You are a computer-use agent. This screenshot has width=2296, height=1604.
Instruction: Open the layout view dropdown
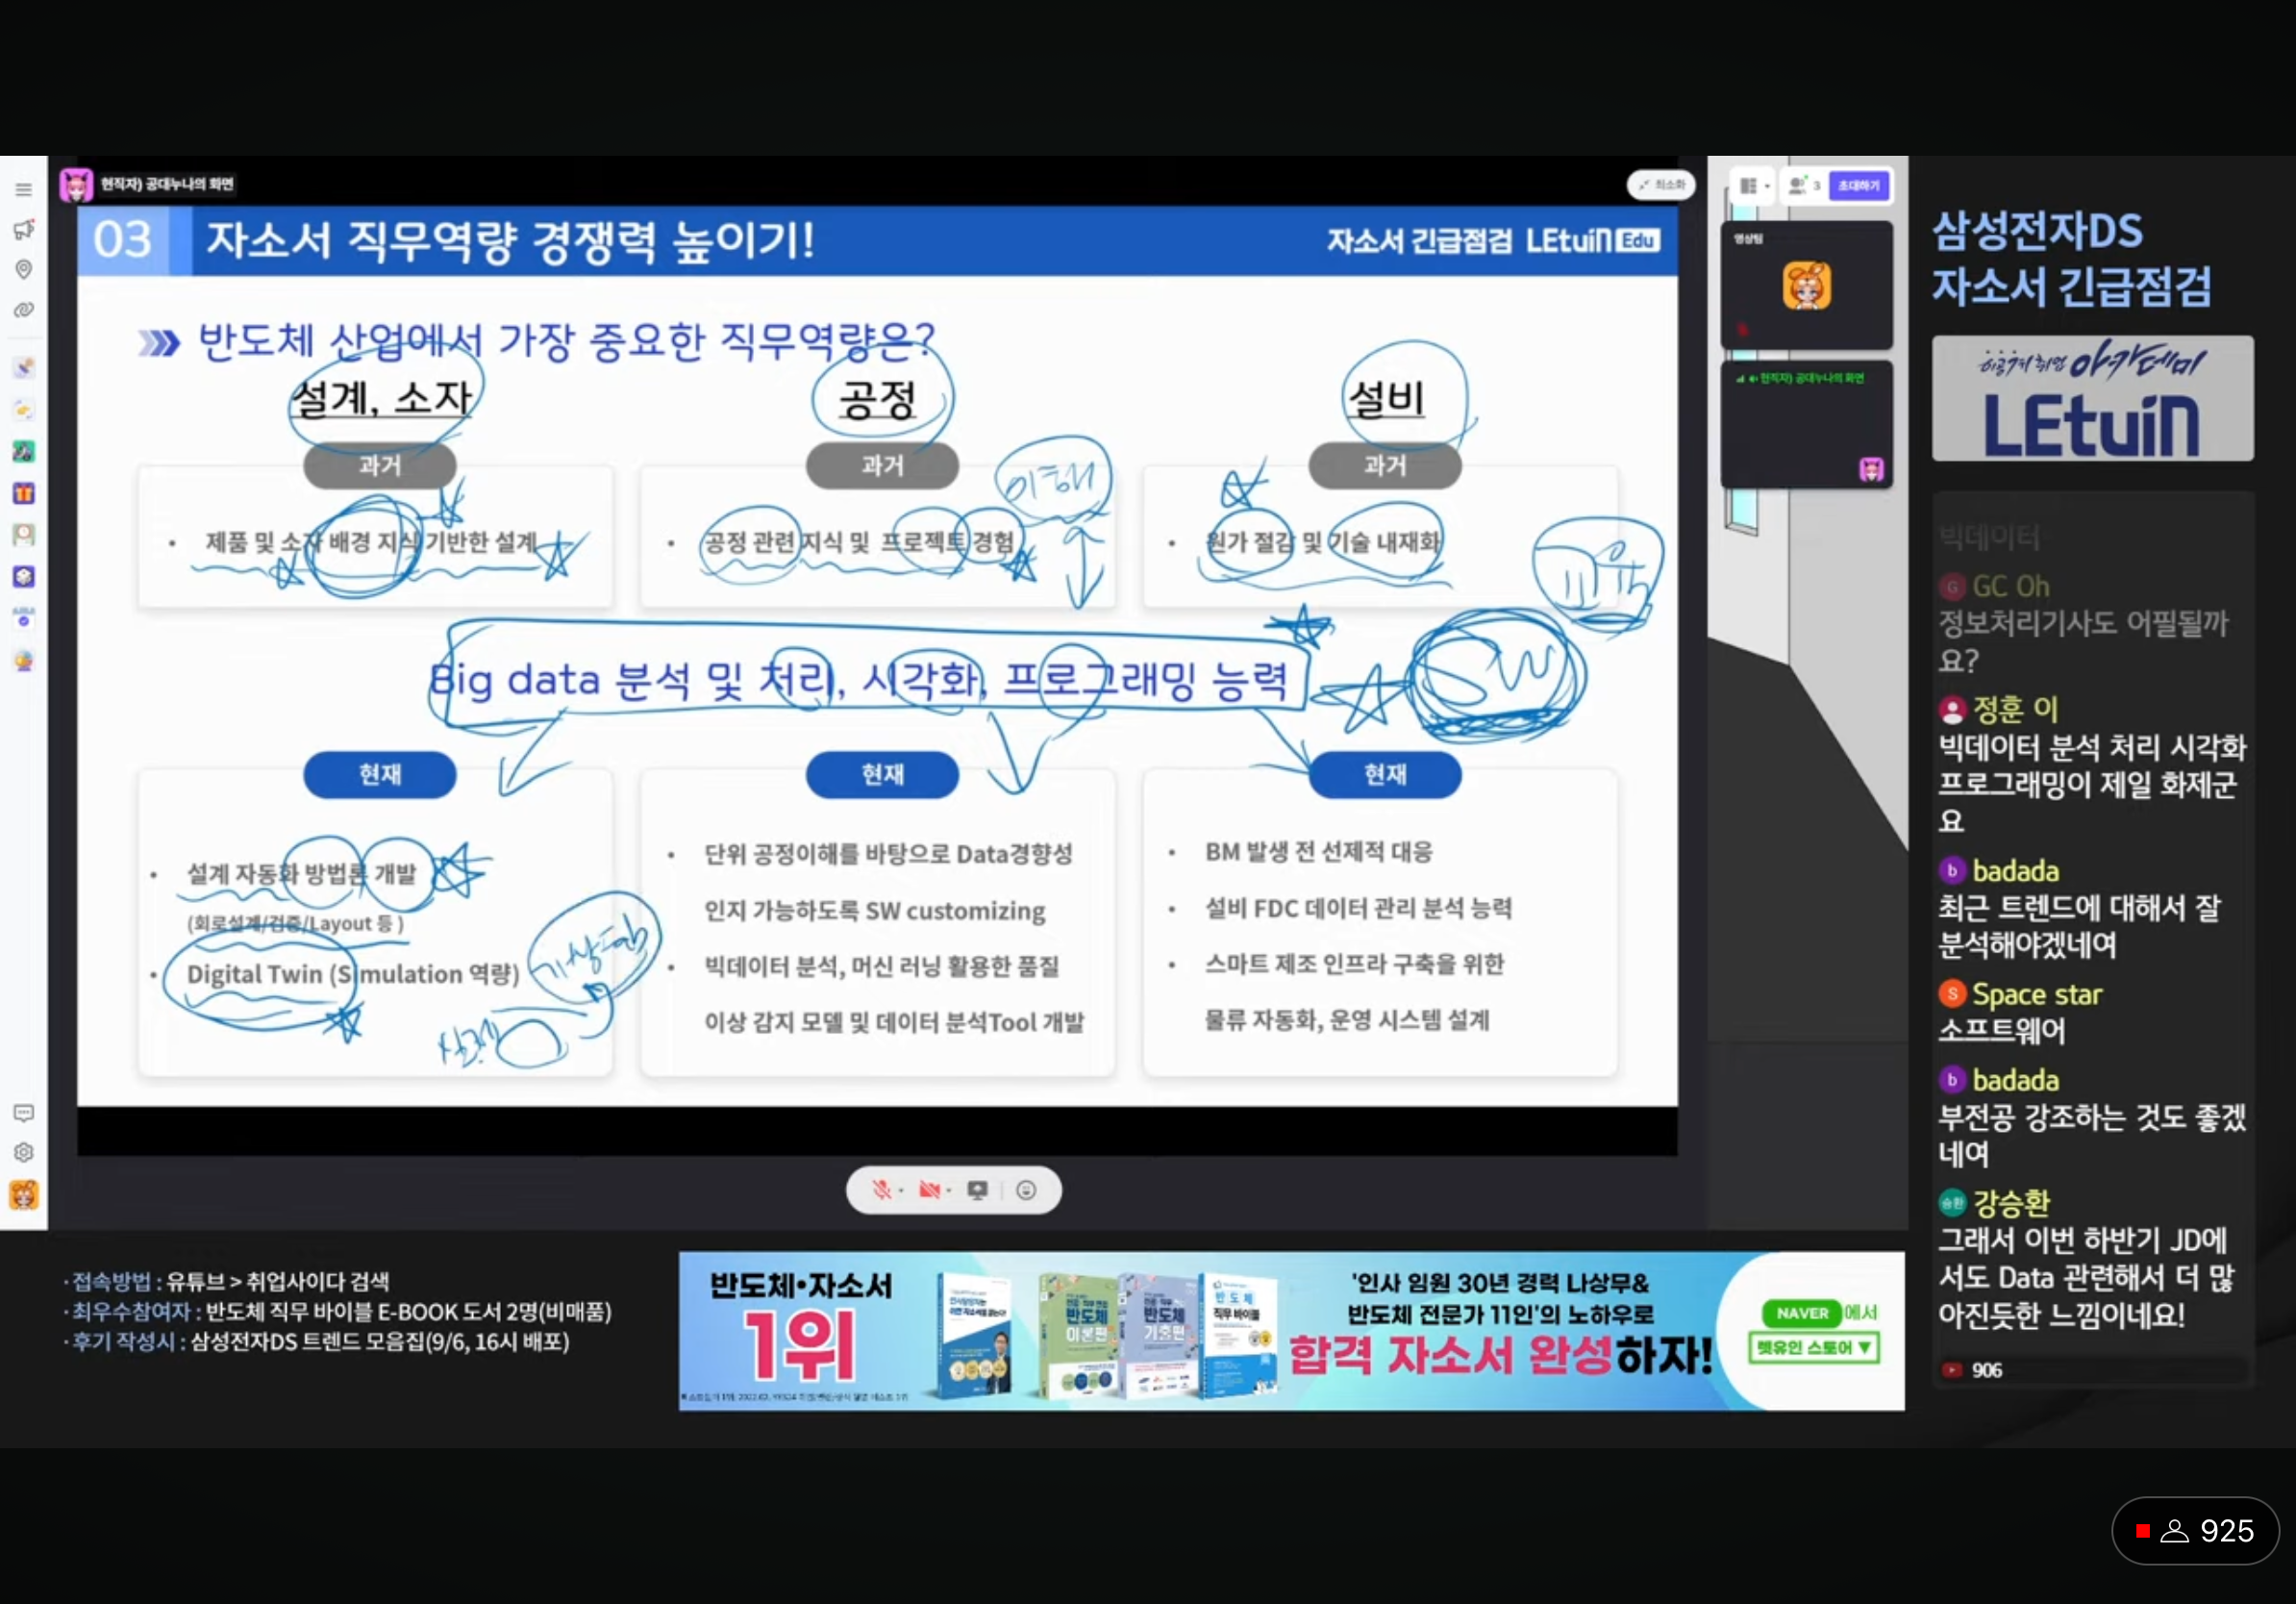[1753, 186]
